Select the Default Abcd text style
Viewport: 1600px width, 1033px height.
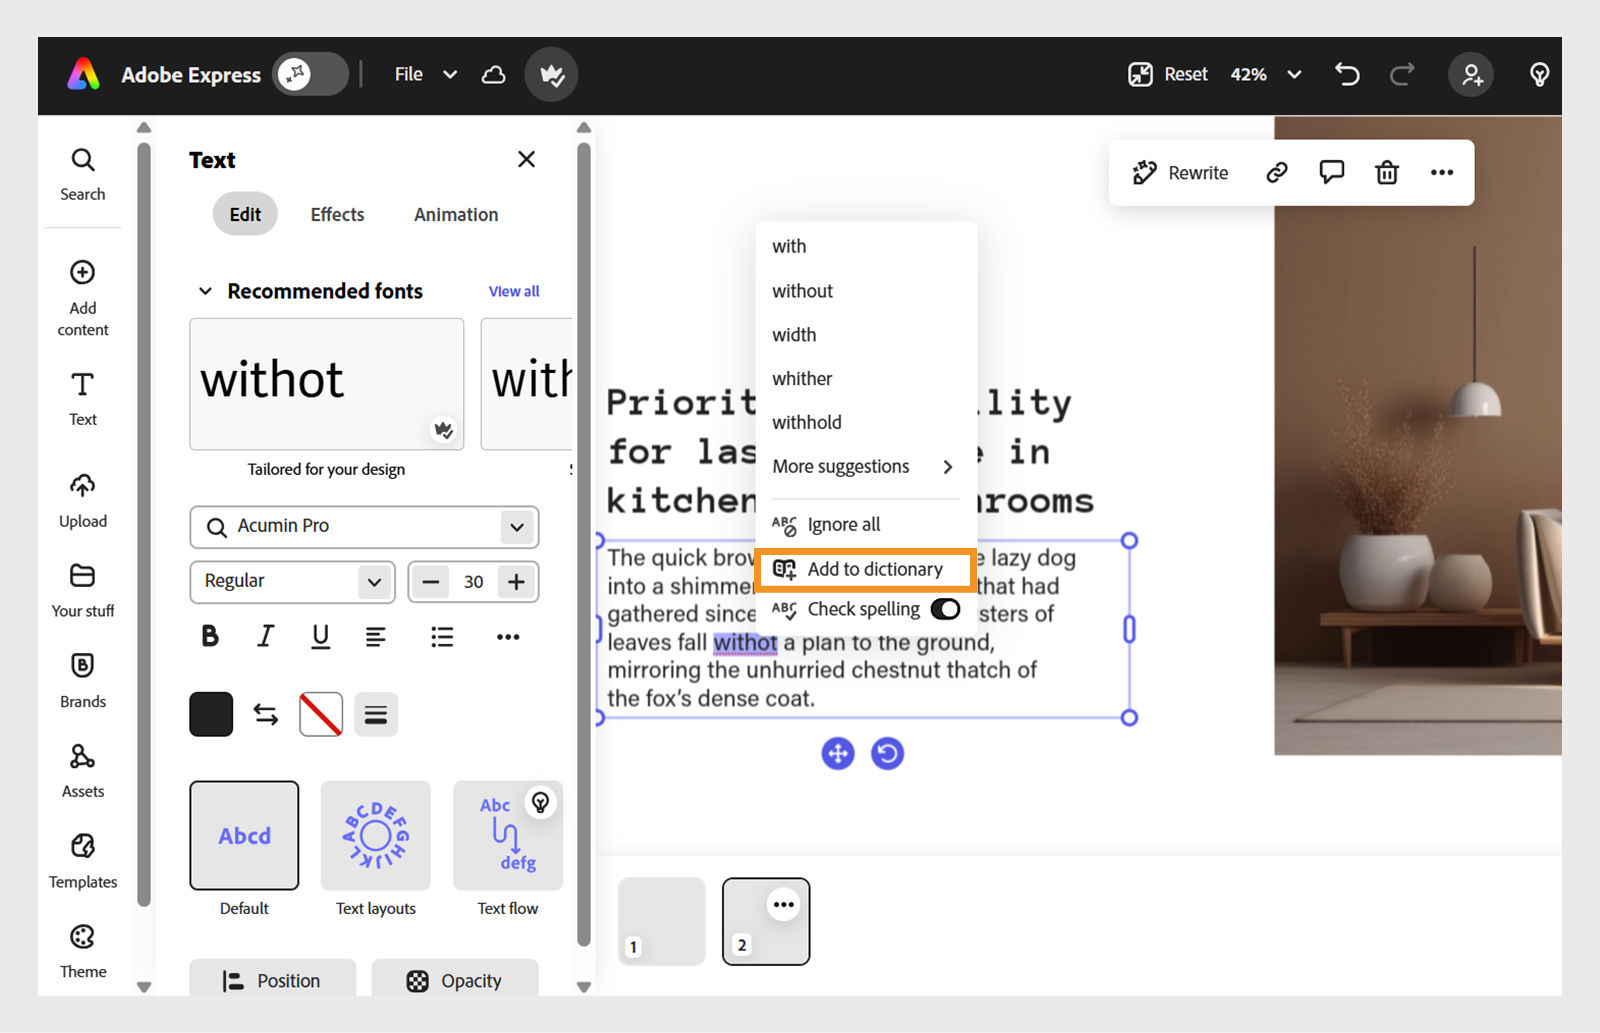coord(243,836)
